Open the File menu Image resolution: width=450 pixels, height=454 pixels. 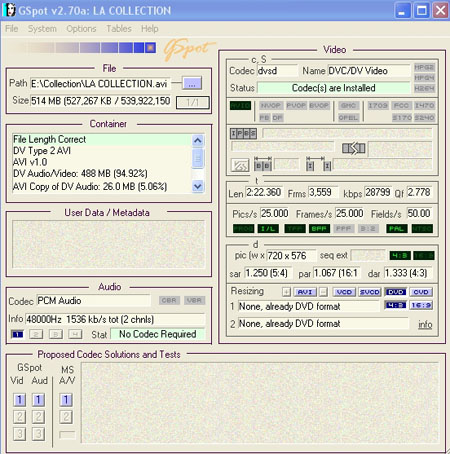[x=12, y=29]
